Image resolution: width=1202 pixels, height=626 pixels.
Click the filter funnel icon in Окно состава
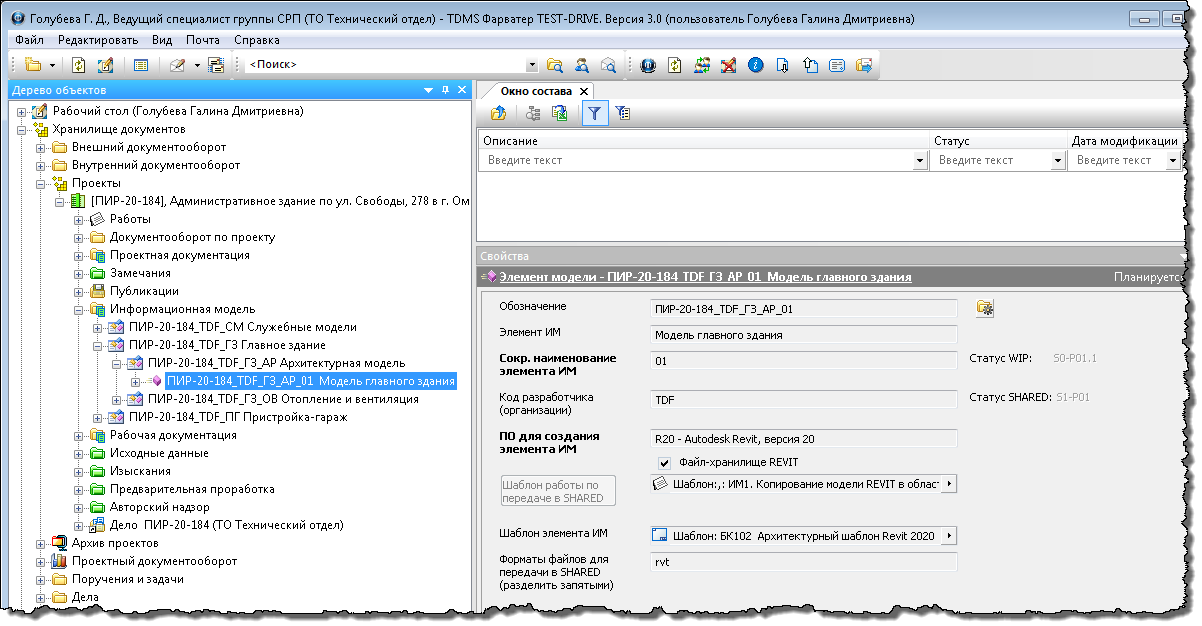click(594, 114)
